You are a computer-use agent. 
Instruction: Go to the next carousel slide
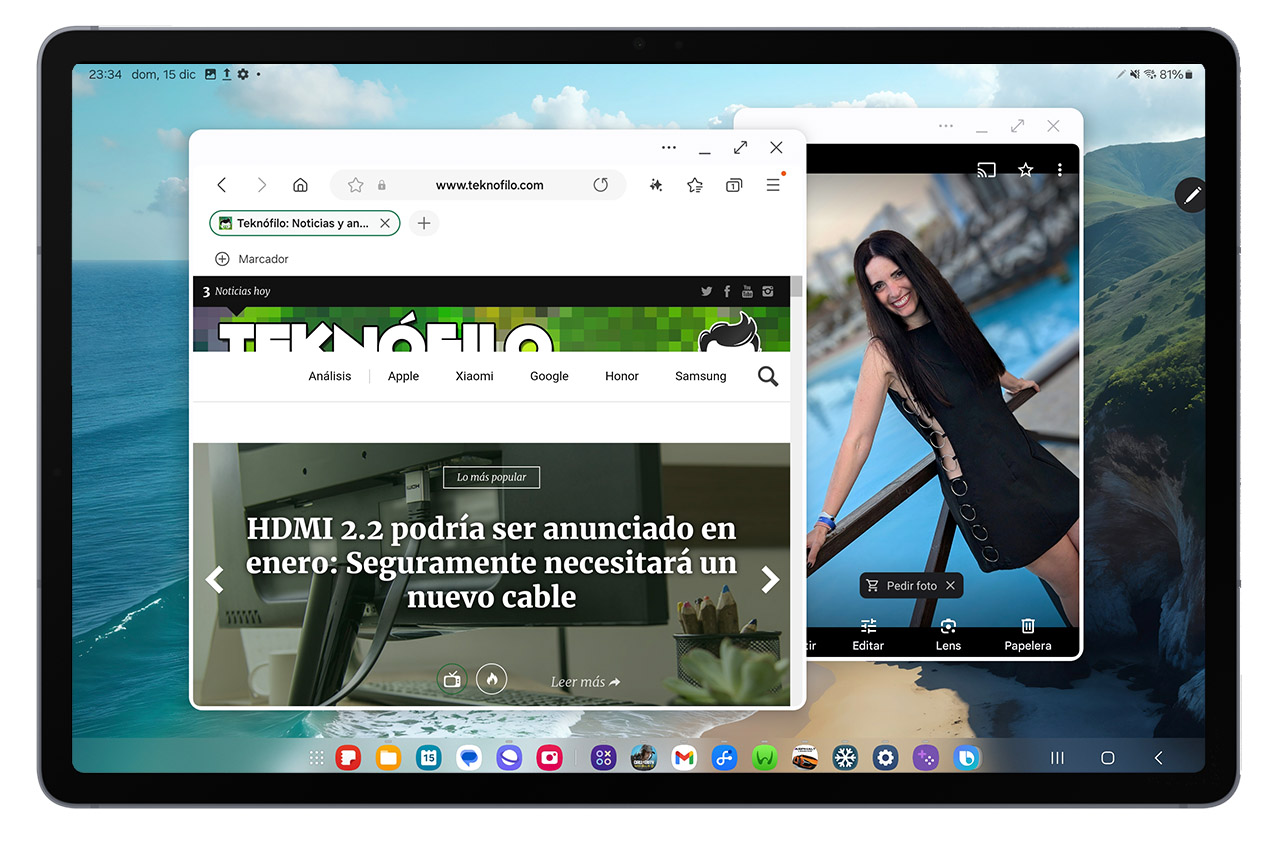click(770, 580)
